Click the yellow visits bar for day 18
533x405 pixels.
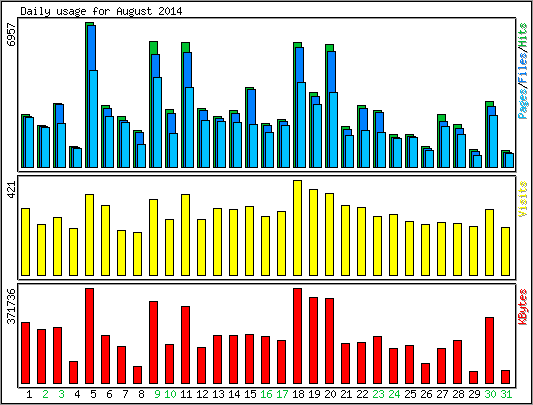(297, 228)
